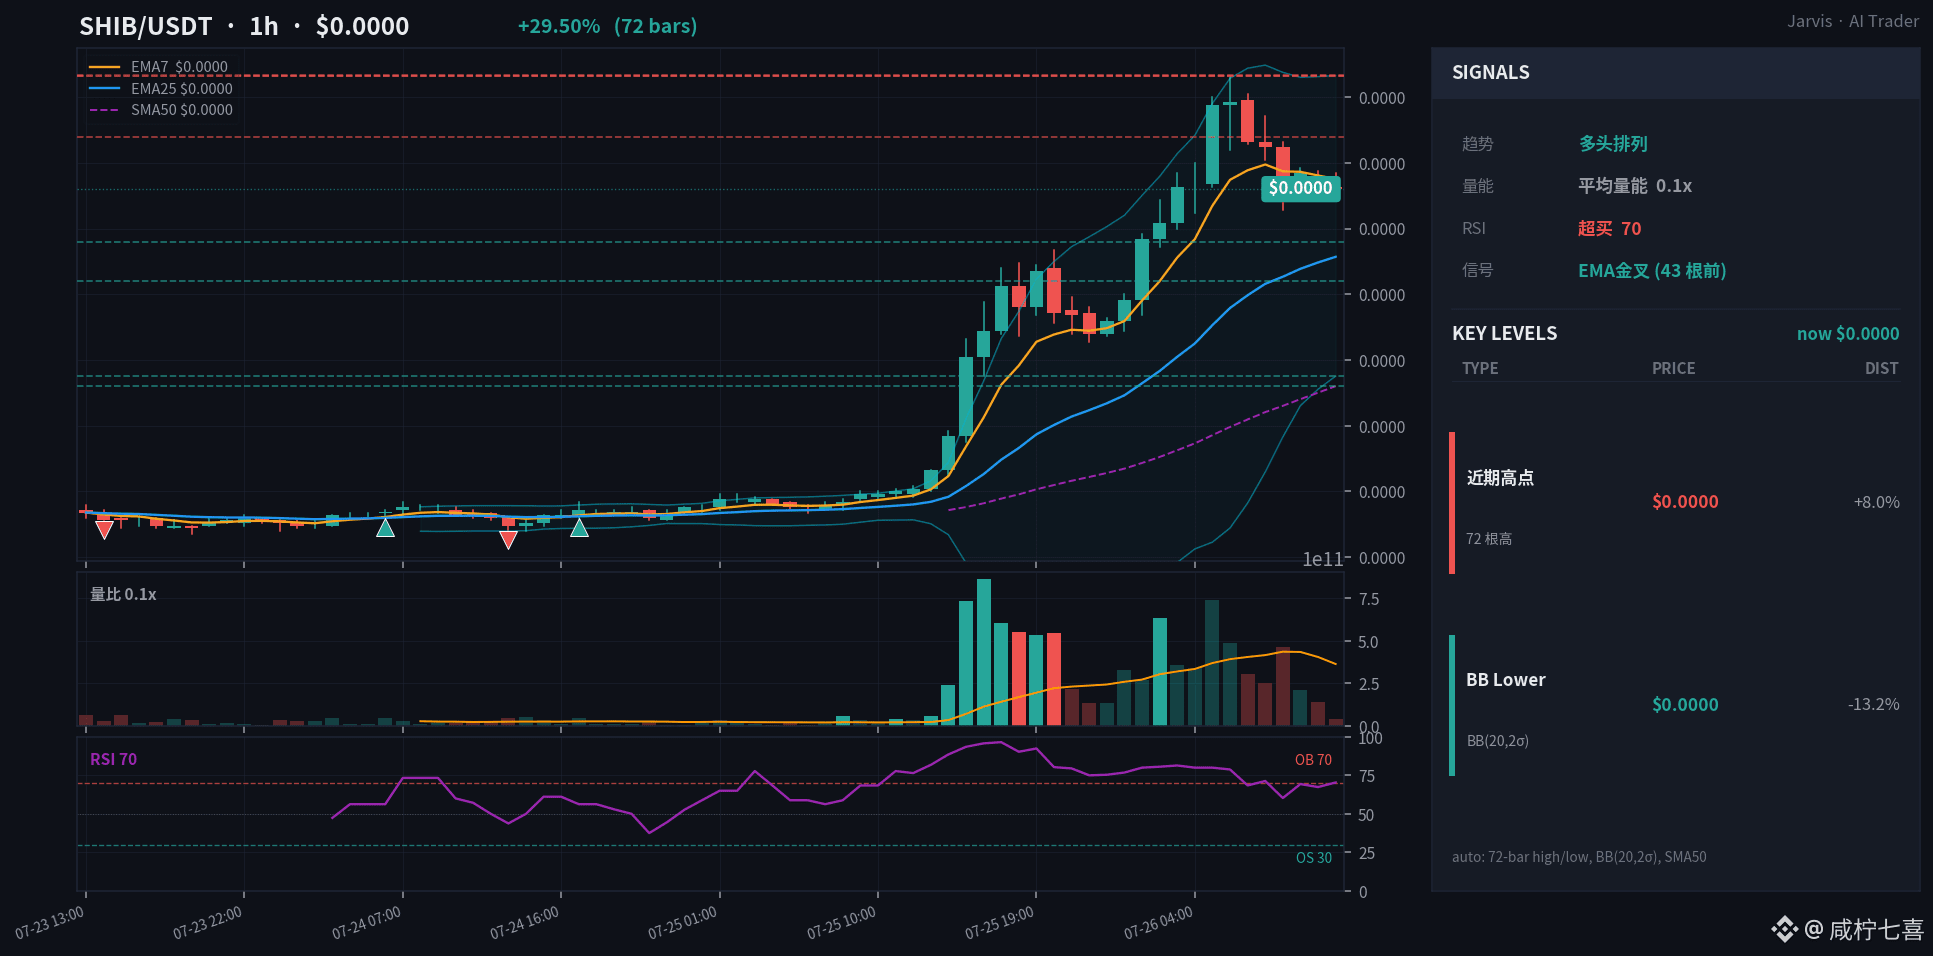This screenshot has width=1933, height=956.
Task: Click the 72 根高 sublabel
Action: tap(1489, 539)
